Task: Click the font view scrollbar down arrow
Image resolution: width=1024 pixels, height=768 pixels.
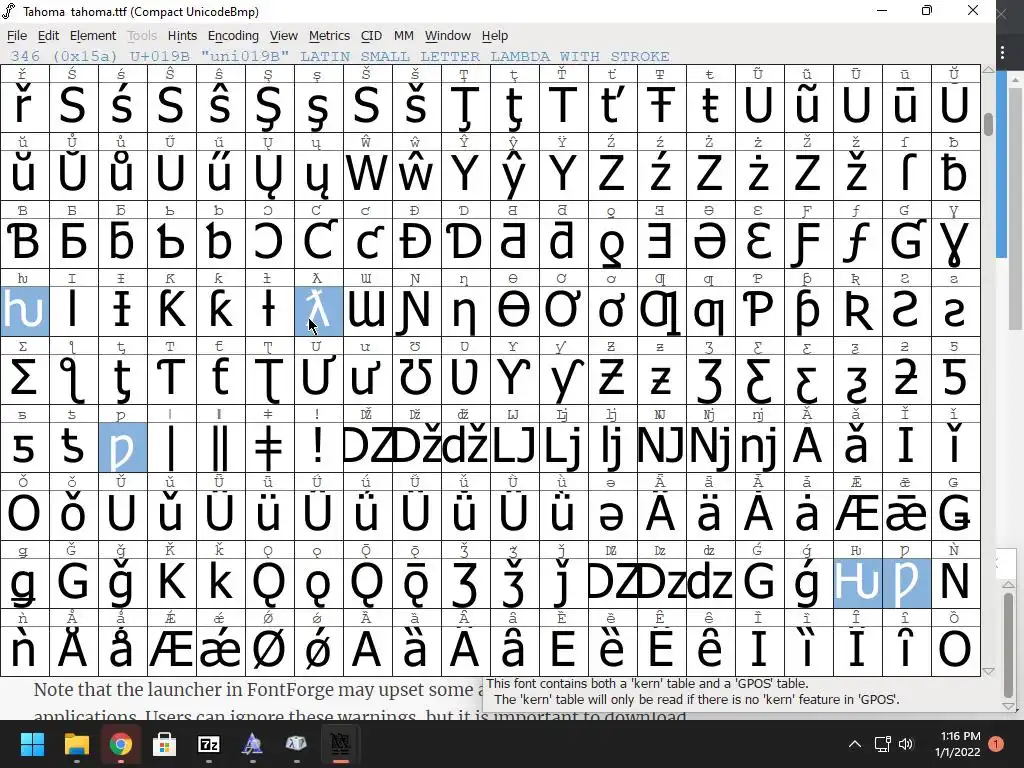Action: [x=988, y=671]
